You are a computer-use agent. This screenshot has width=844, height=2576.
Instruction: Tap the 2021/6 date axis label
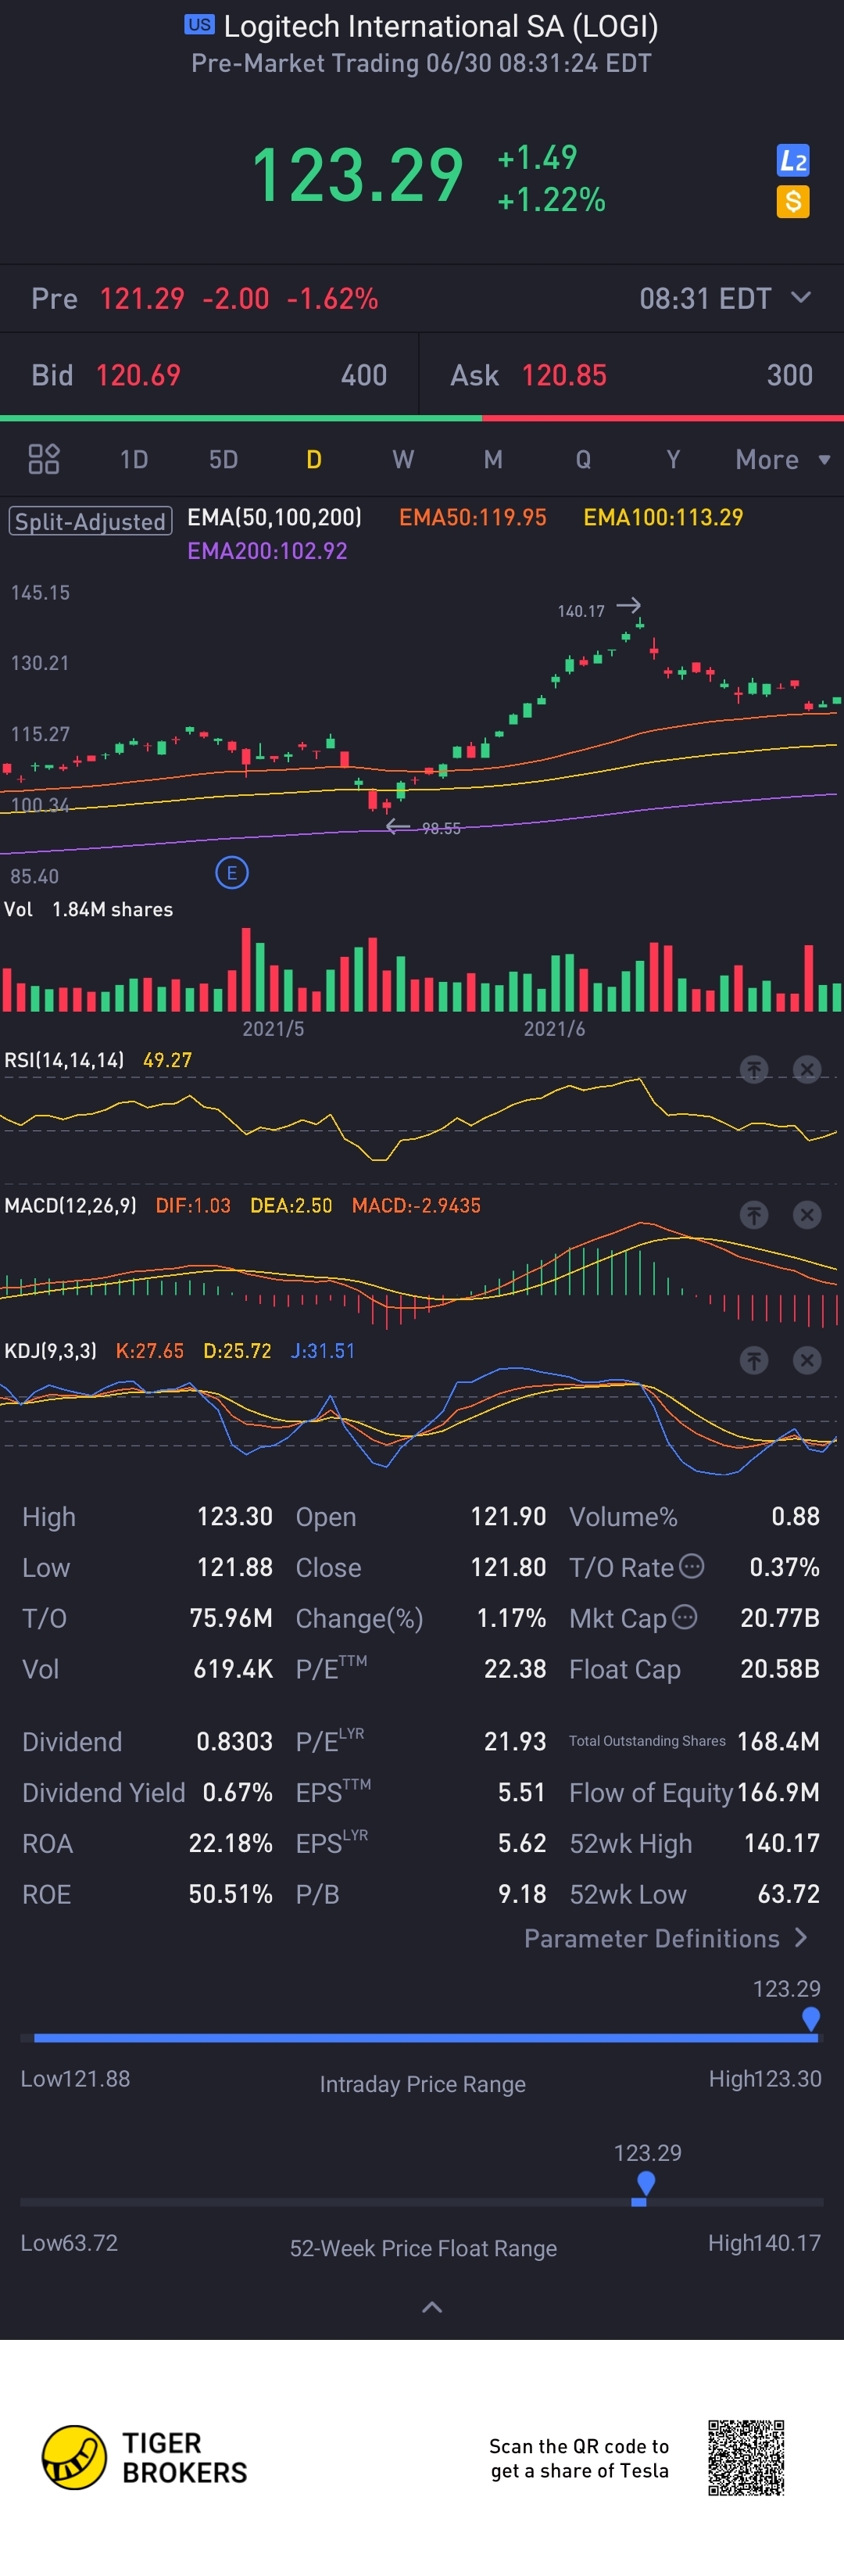(554, 1028)
